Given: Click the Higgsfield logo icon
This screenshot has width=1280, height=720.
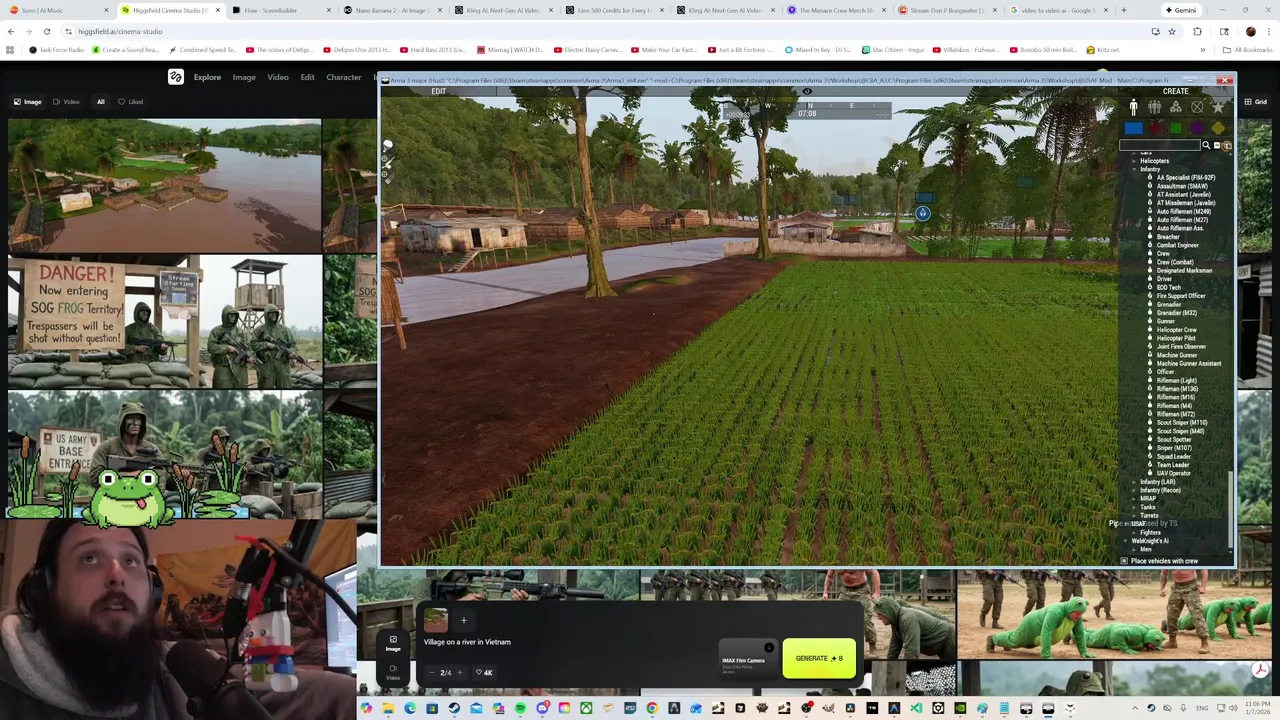Looking at the screenshot, I should coord(176,77).
